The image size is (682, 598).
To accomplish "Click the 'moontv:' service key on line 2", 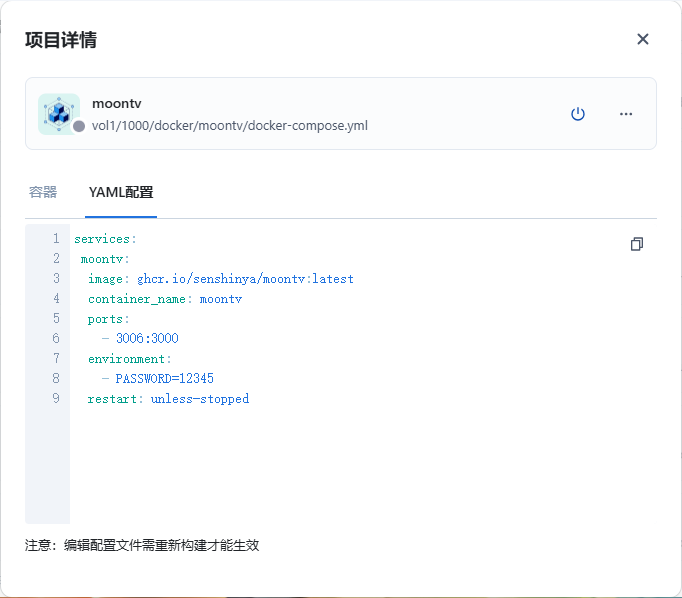I will click(105, 259).
